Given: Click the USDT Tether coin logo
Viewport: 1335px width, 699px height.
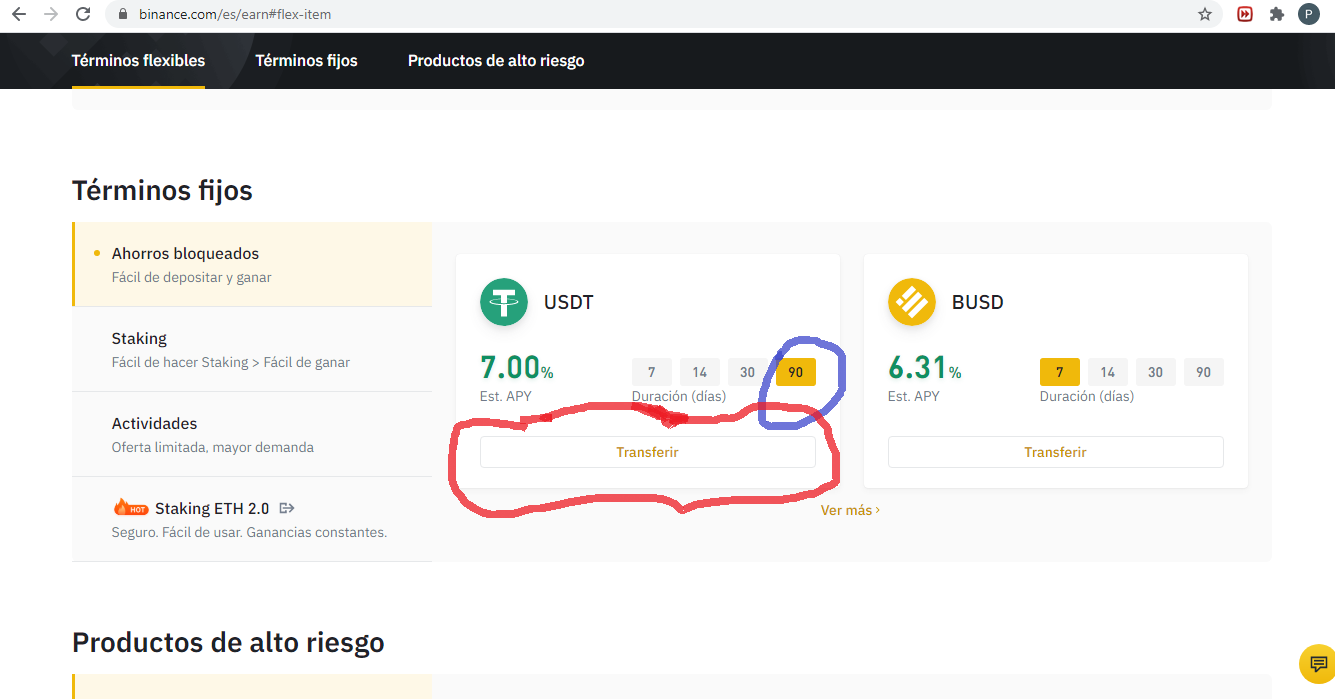Looking at the screenshot, I should pos(504,302).
